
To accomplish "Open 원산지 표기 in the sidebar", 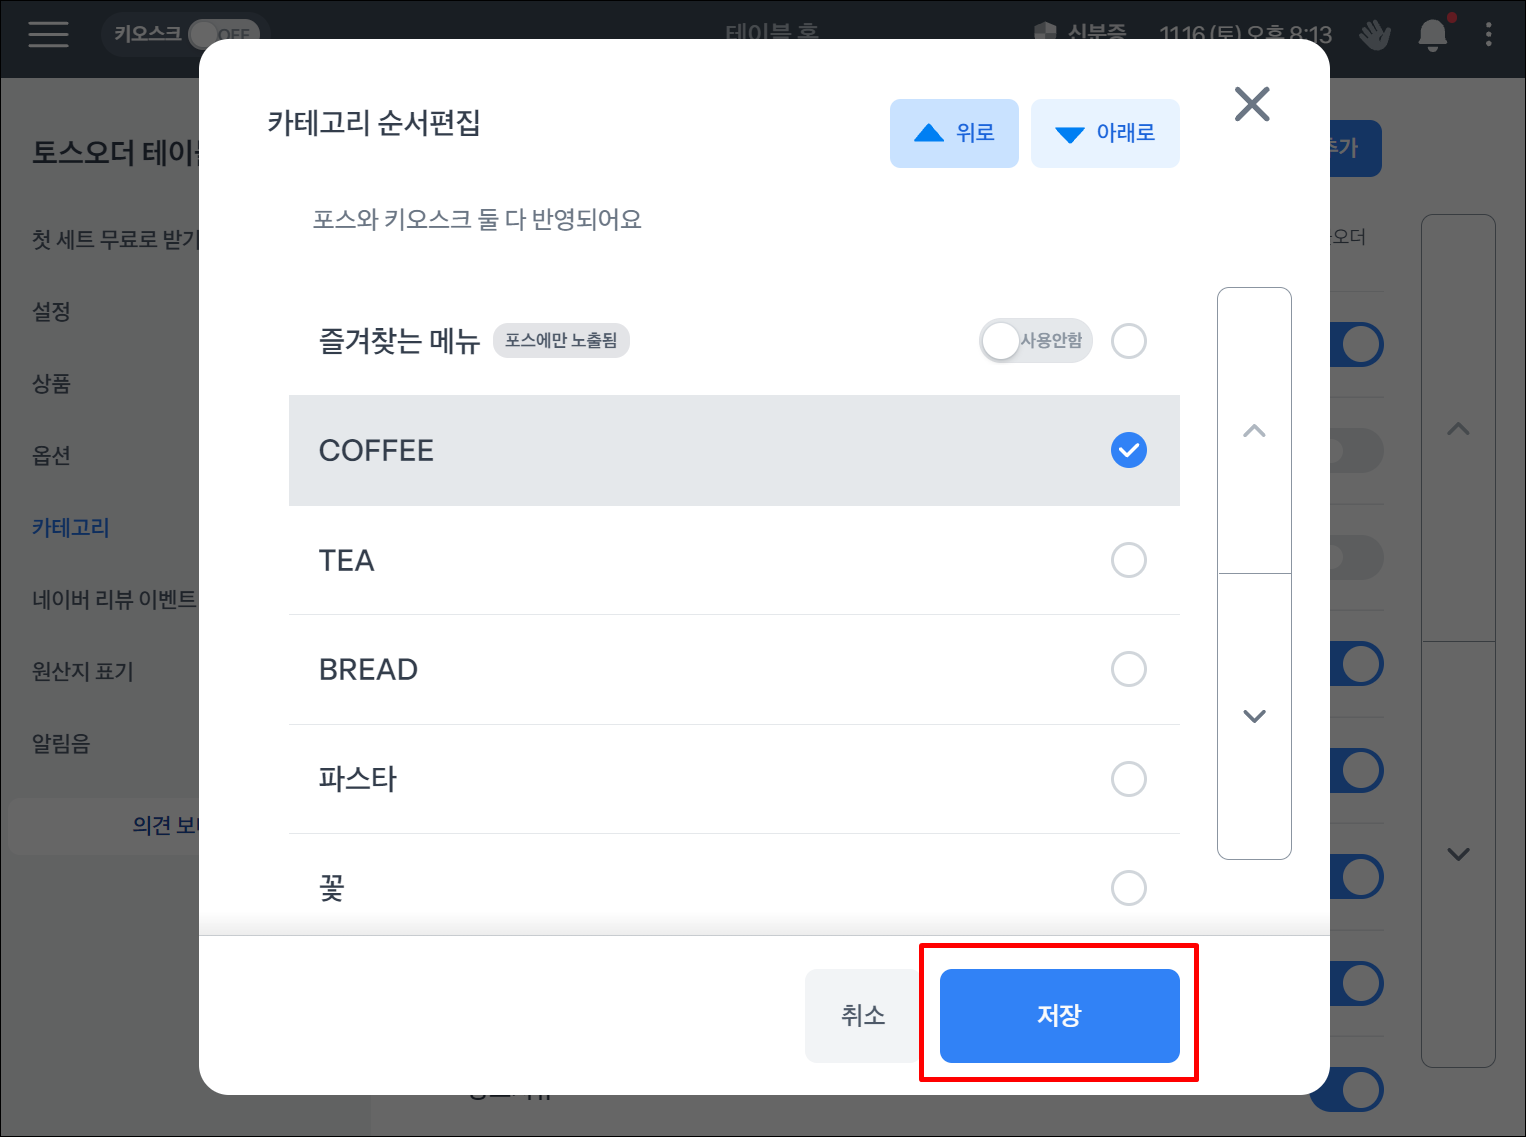I will click(x=83, y=671).
